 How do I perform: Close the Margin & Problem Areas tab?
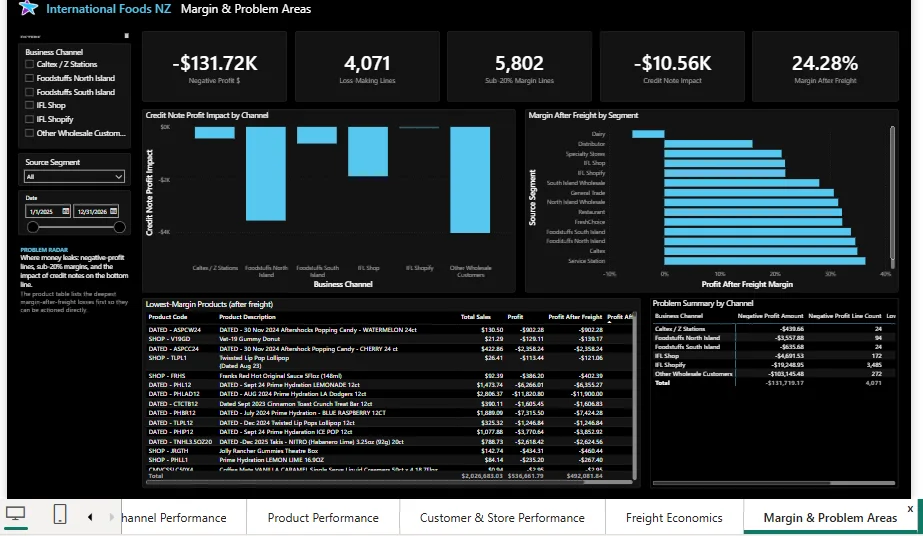tap(910, 509)
